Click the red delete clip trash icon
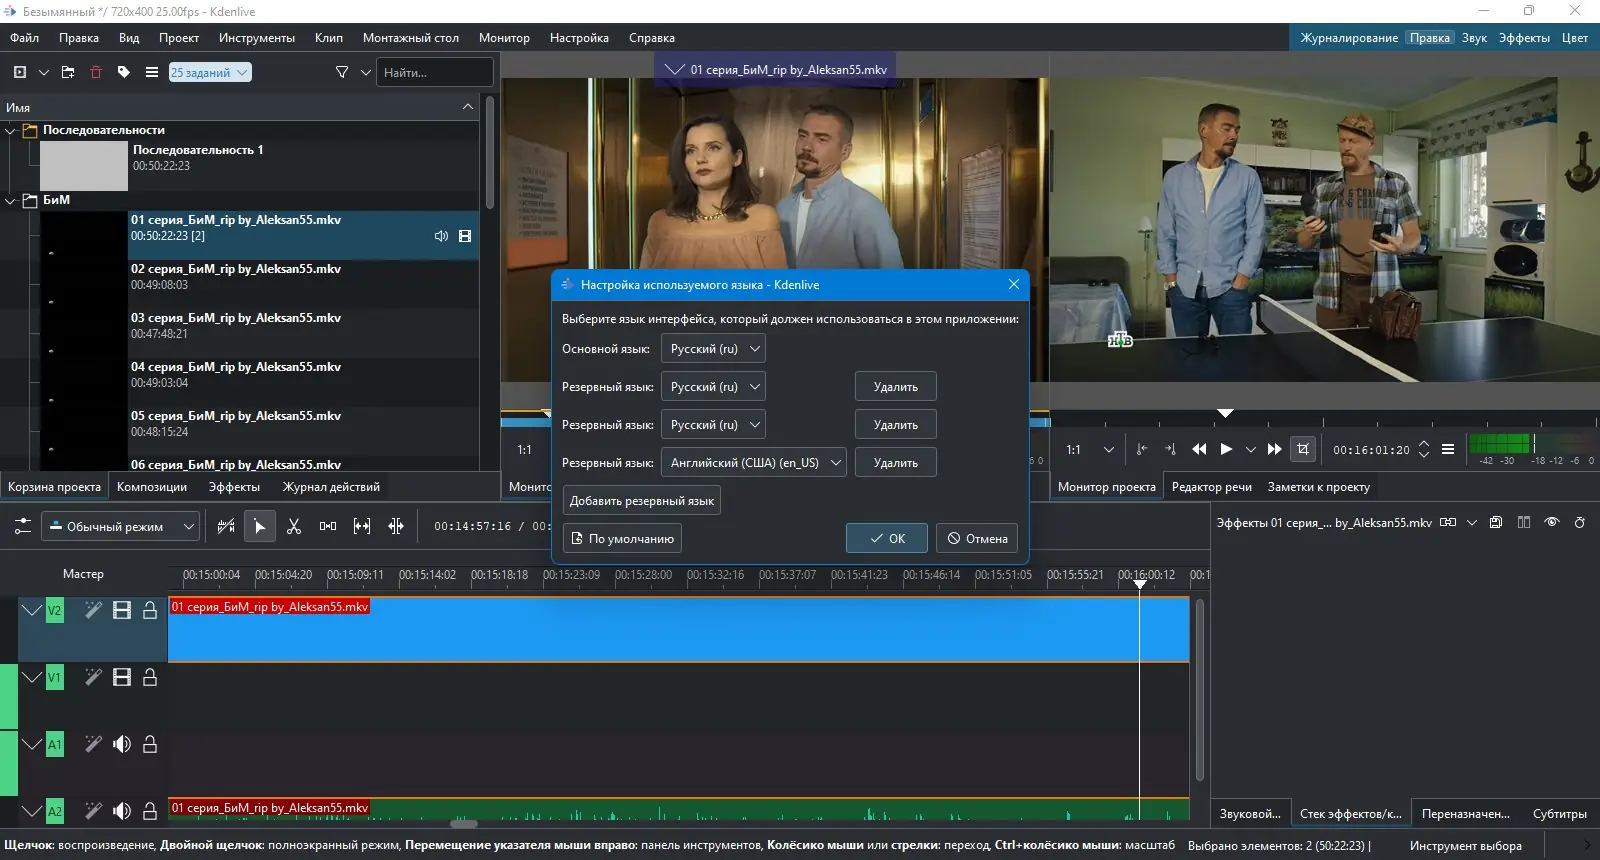Viewport: 1600px width, 860px height. click(x=96, y=72)
